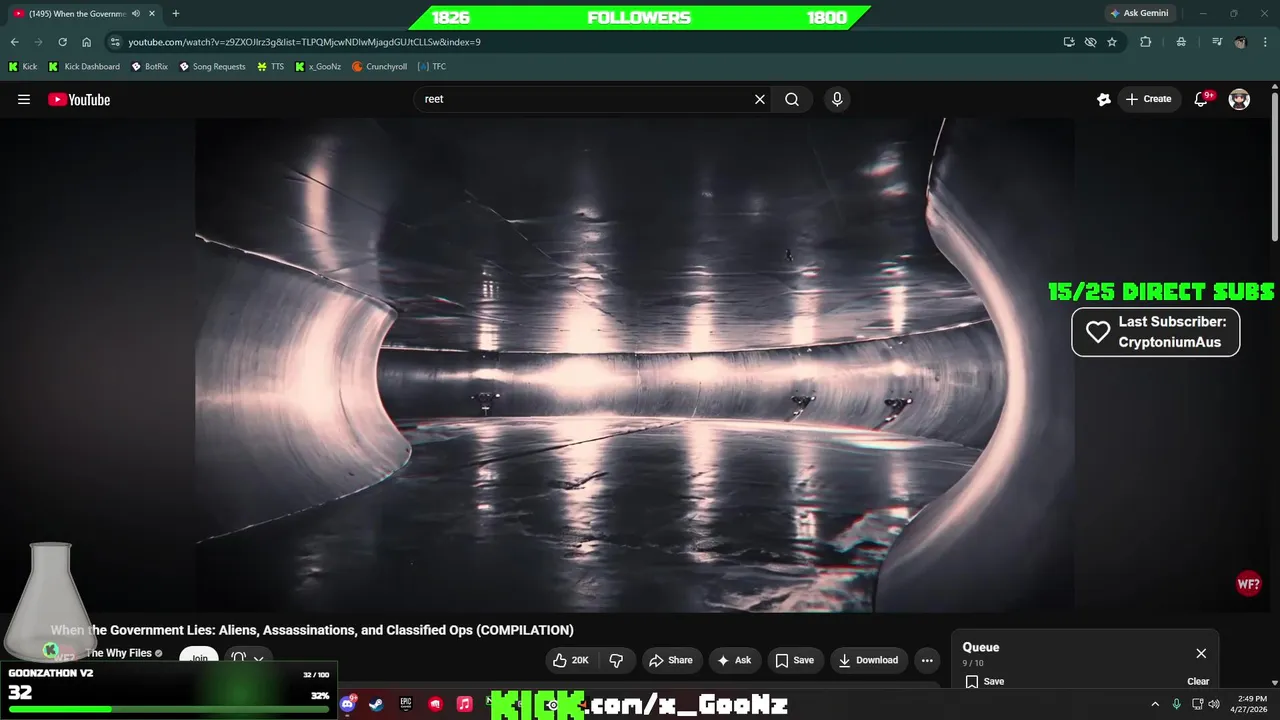
Task: Open YouTube notifications bell
Action: pos(1201,99)
